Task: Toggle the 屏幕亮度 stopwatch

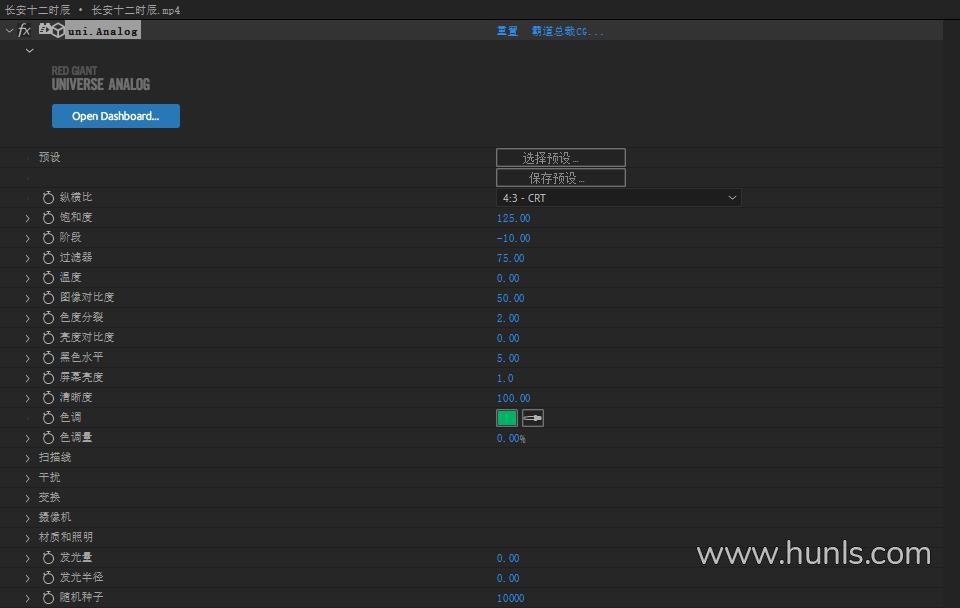Action: 48,377
